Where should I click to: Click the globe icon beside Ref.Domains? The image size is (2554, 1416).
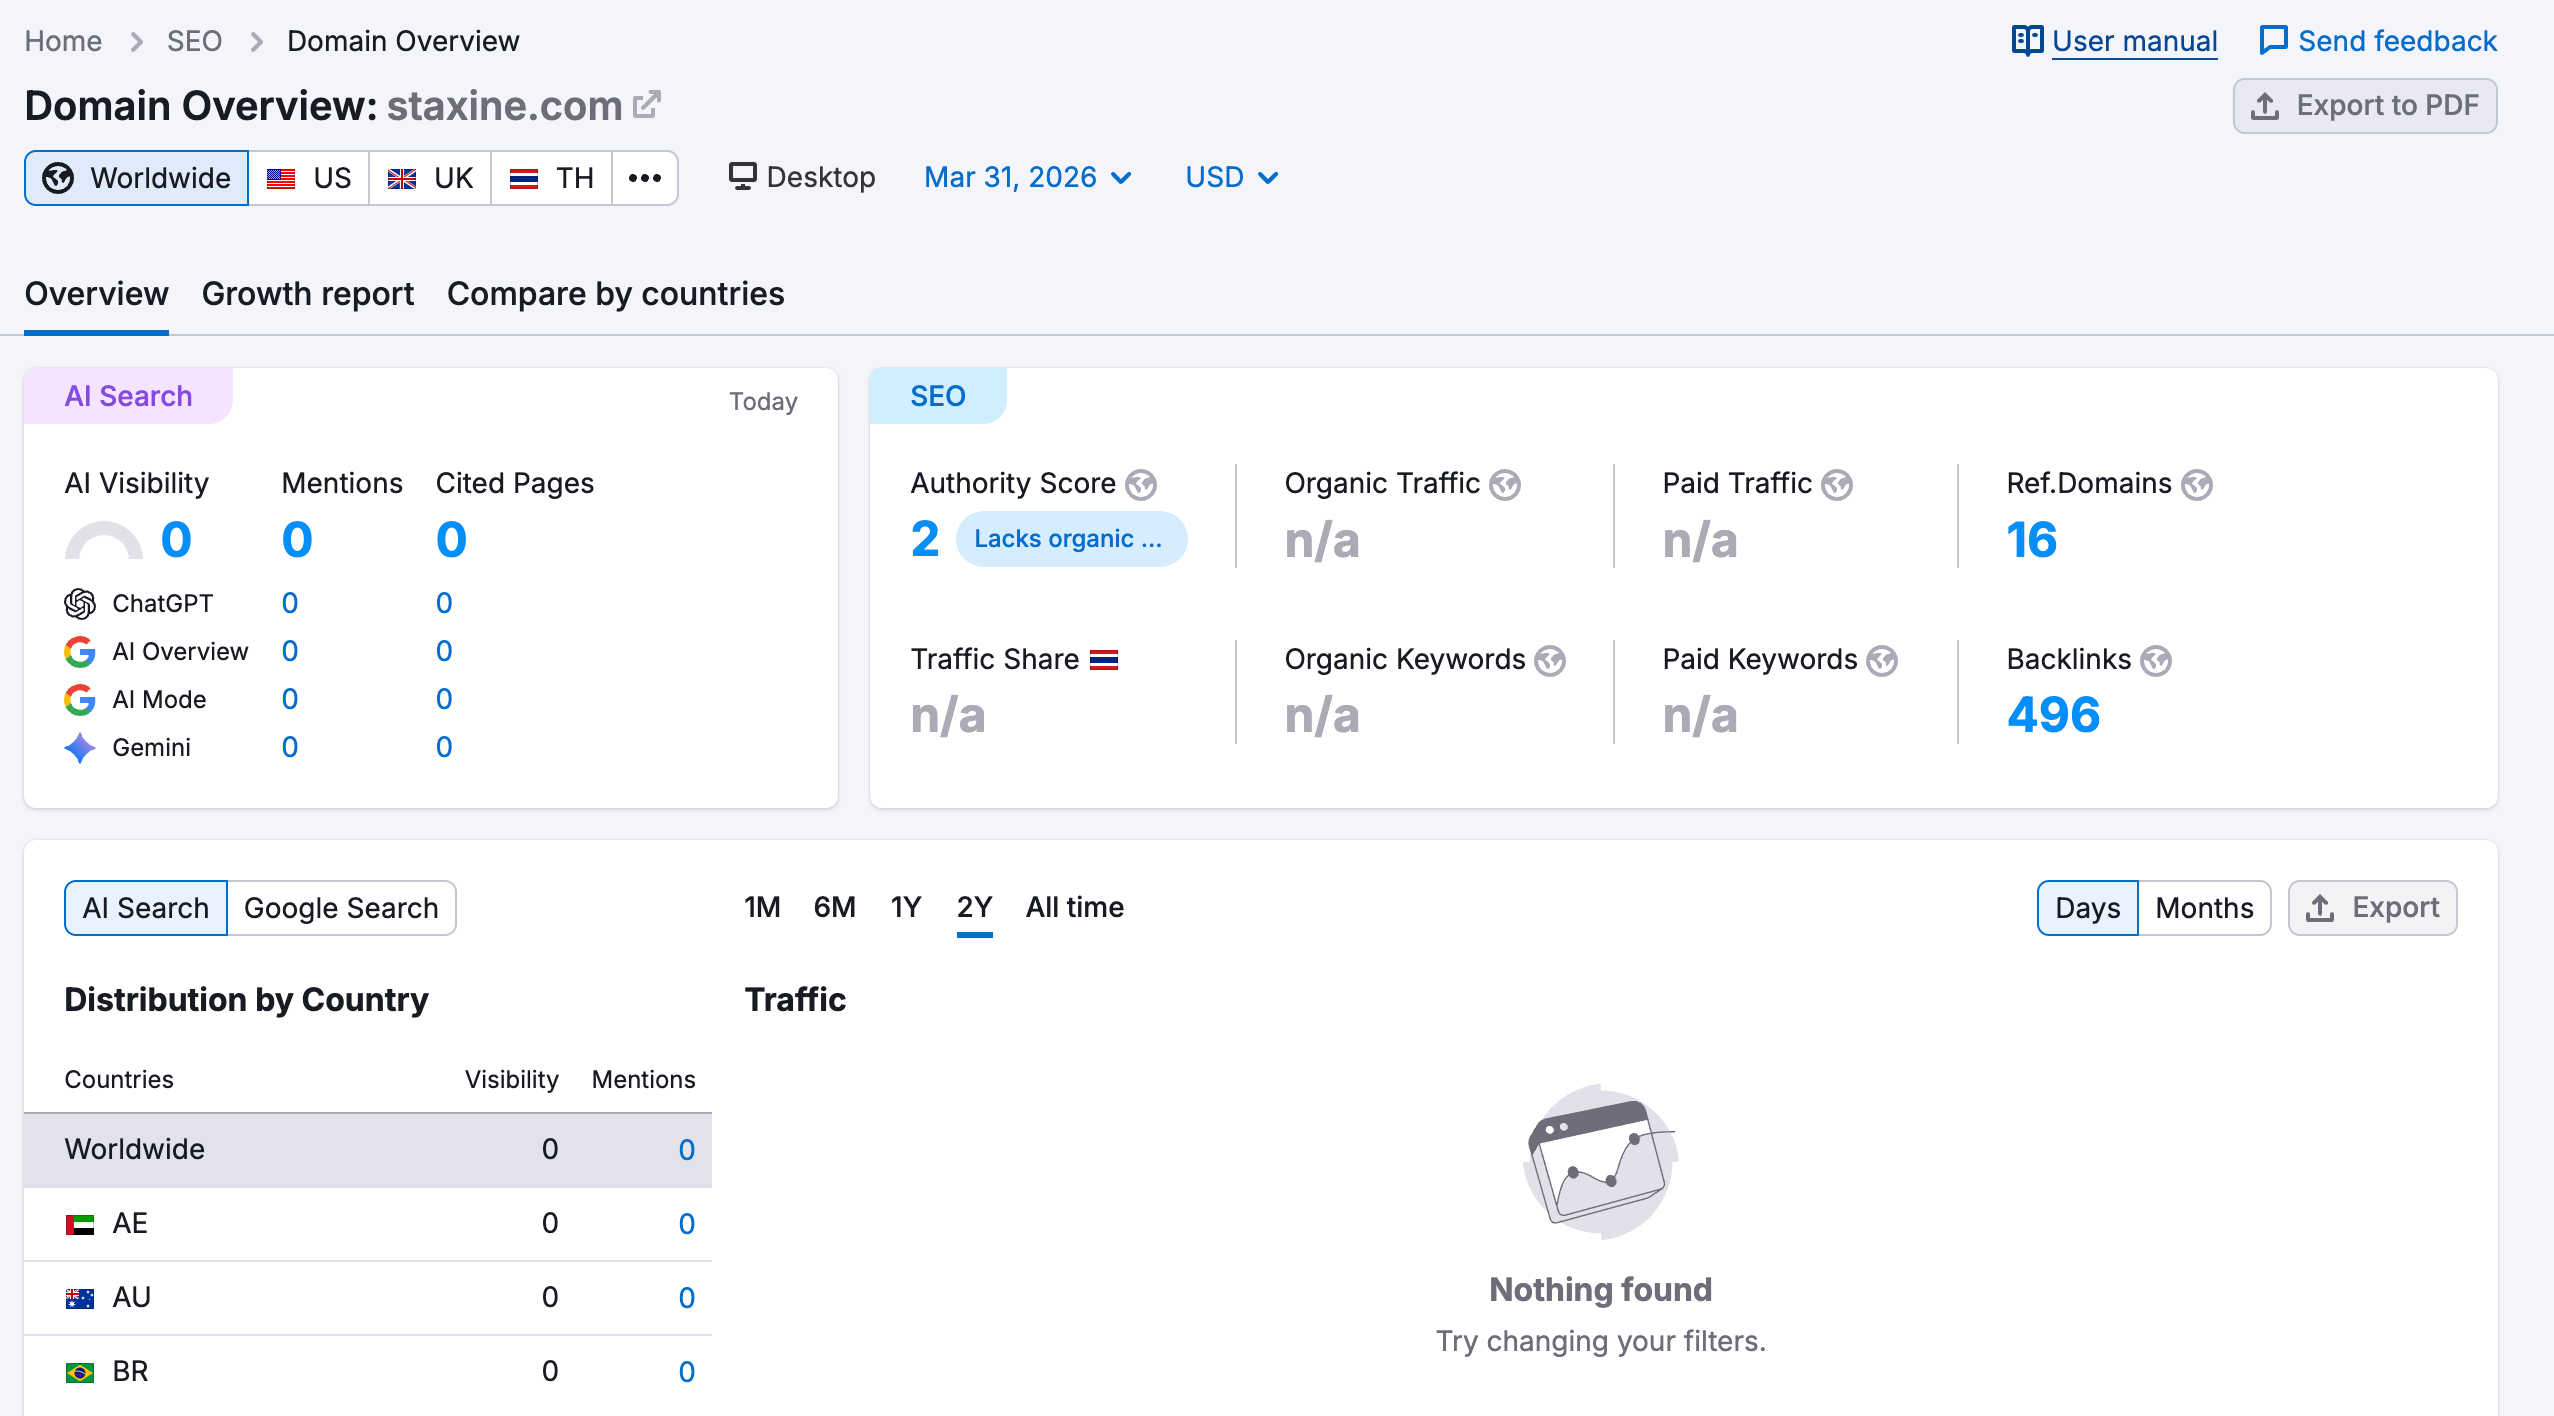pyautogui.click(x=2197, y=485)
